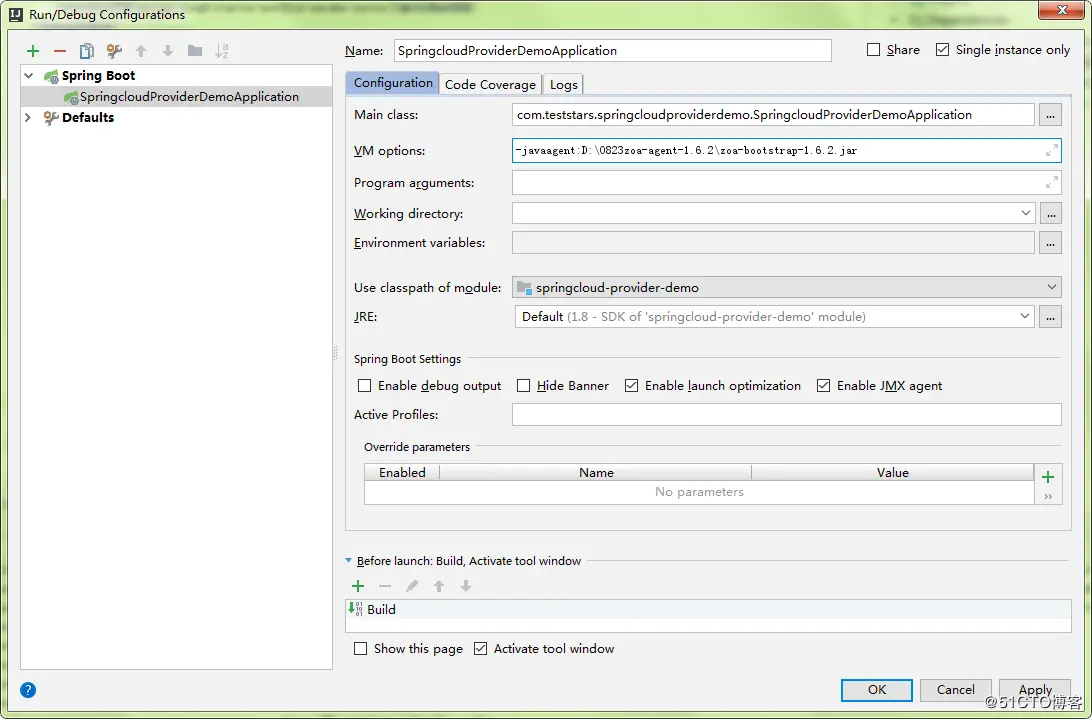The image size is (1092, 719).
Task: Expand the Program arguments field editor
Action: tap(1052, 183)
